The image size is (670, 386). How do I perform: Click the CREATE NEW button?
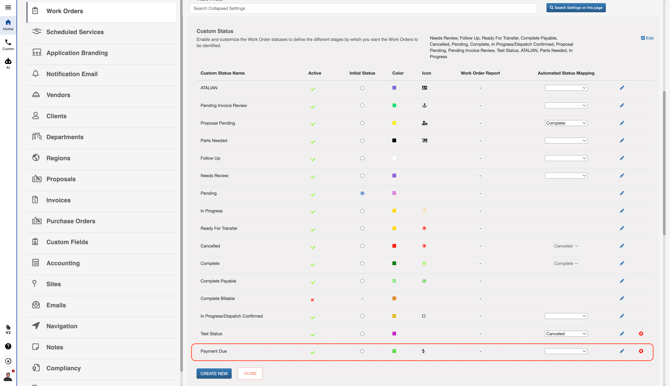(214, 373)
